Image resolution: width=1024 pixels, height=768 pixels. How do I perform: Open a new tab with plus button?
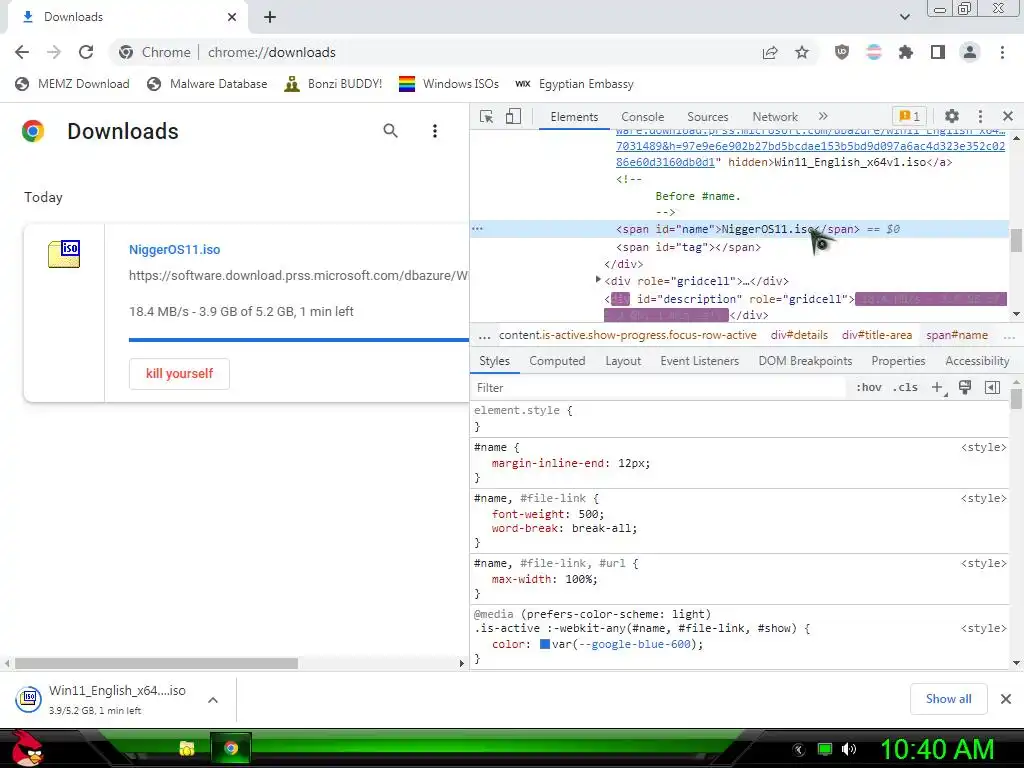point(270,17)
